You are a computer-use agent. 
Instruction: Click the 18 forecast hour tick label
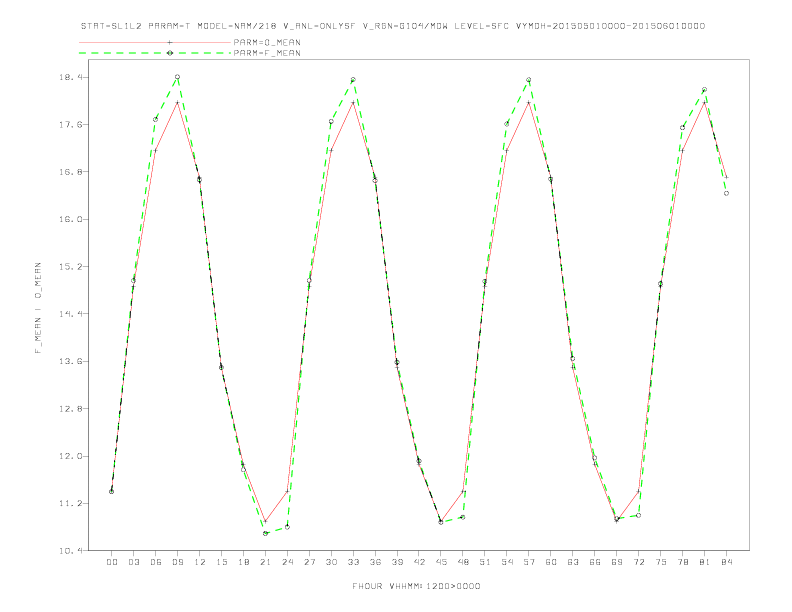pyautogui.click(x=243, y=562)
